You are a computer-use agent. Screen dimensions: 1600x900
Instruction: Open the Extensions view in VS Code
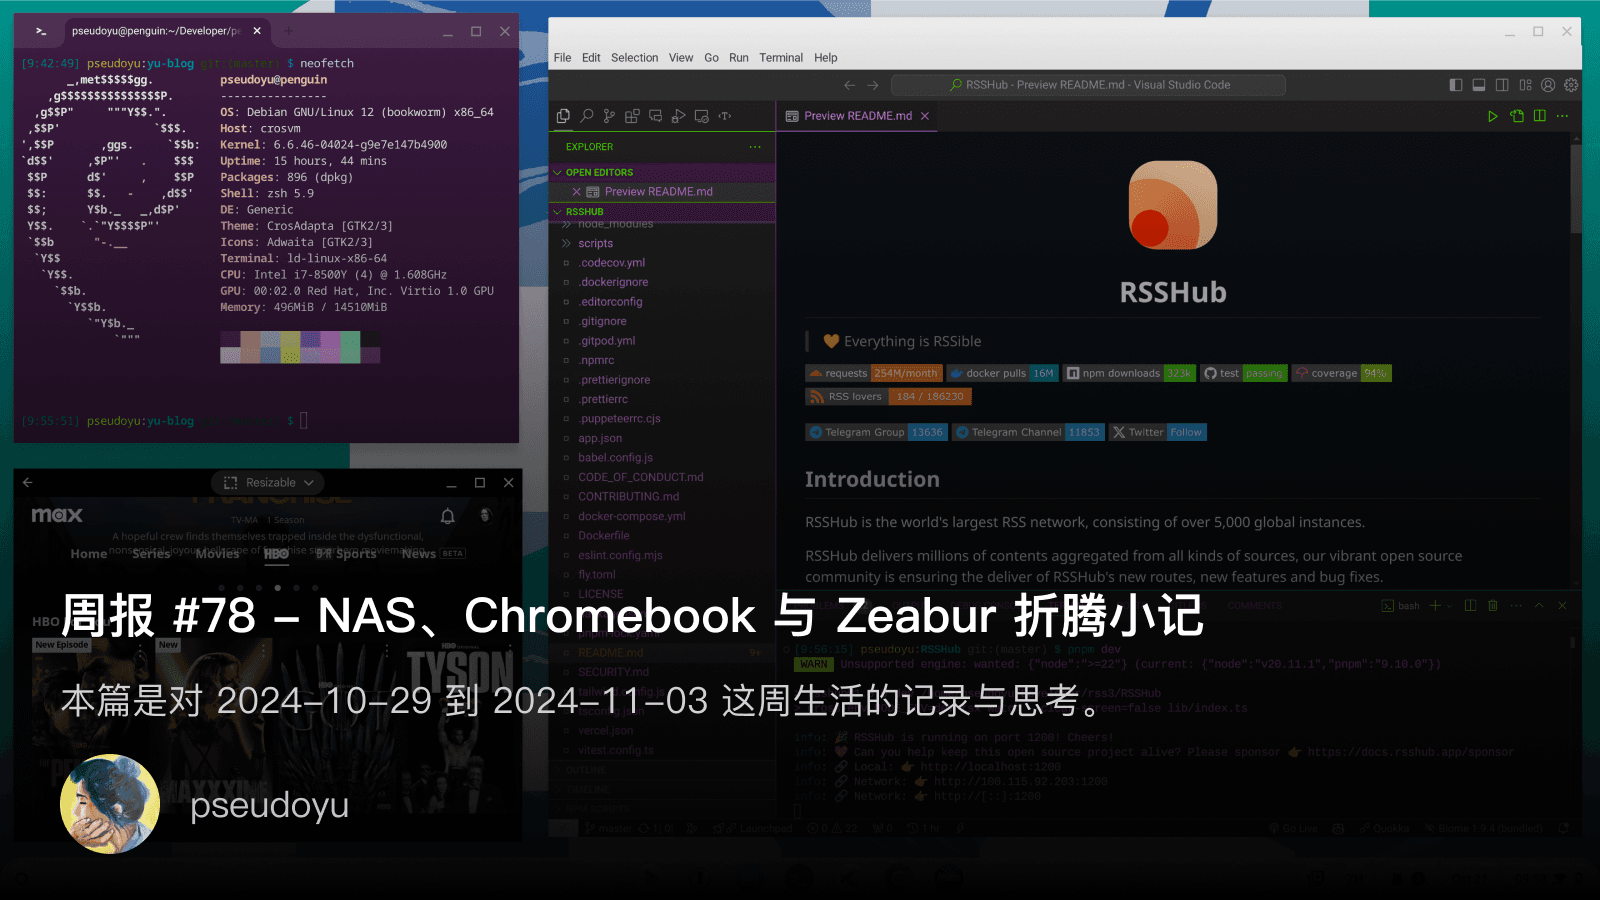[x=632, y=116]
